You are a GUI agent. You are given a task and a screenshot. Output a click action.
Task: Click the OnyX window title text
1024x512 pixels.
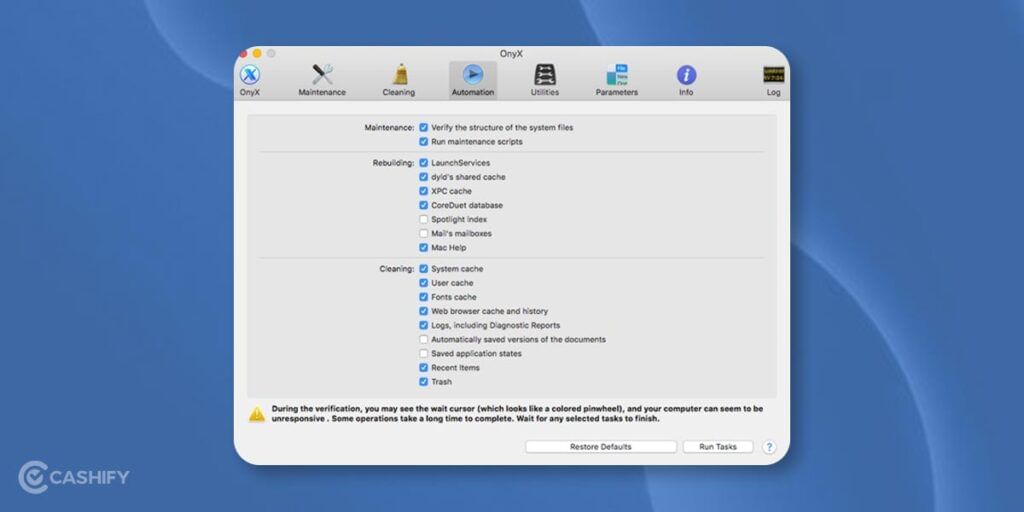click(x=511, y=54)
